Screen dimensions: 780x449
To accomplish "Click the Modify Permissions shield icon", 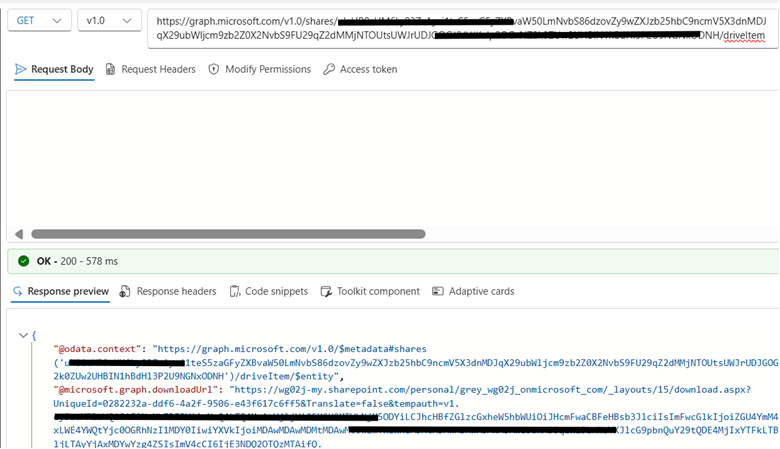I will click(x=213, y=69).
